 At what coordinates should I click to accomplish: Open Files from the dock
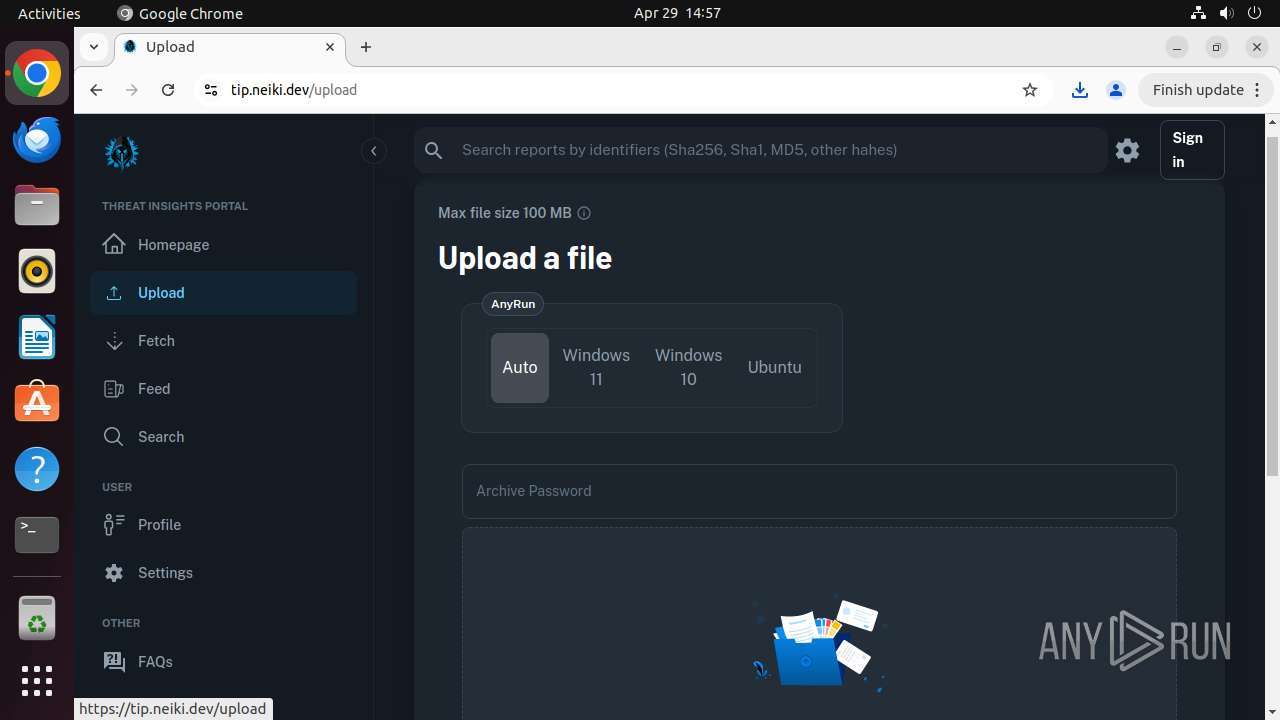(37, 206)
